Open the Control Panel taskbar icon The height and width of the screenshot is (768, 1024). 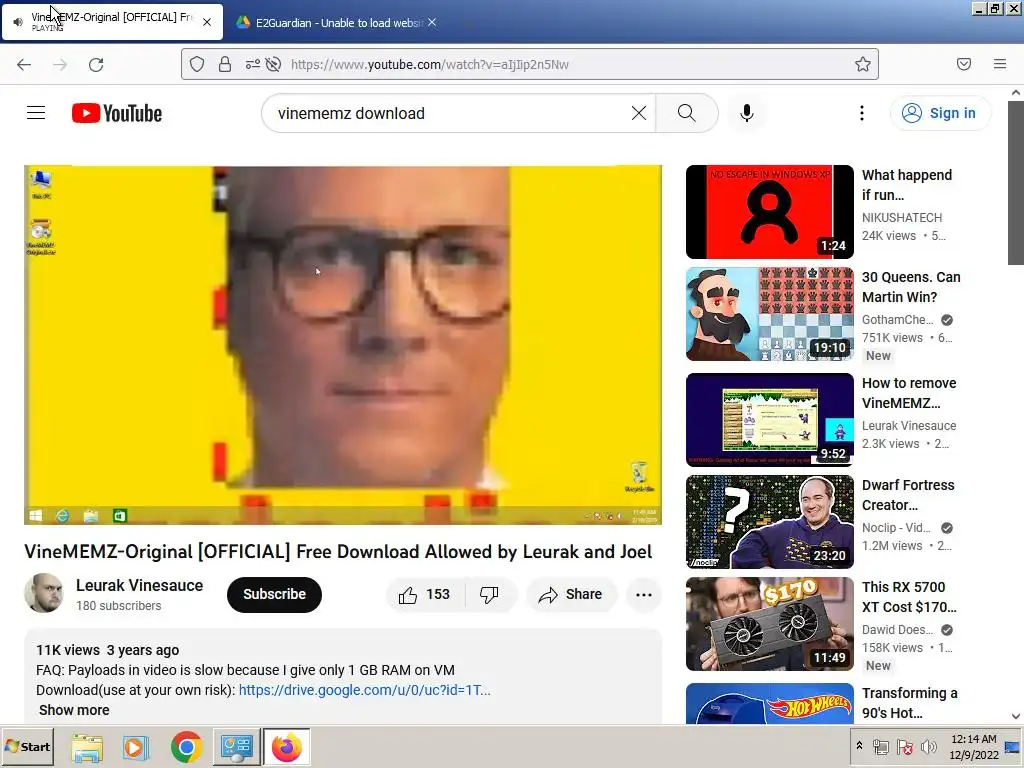point(236,747)
